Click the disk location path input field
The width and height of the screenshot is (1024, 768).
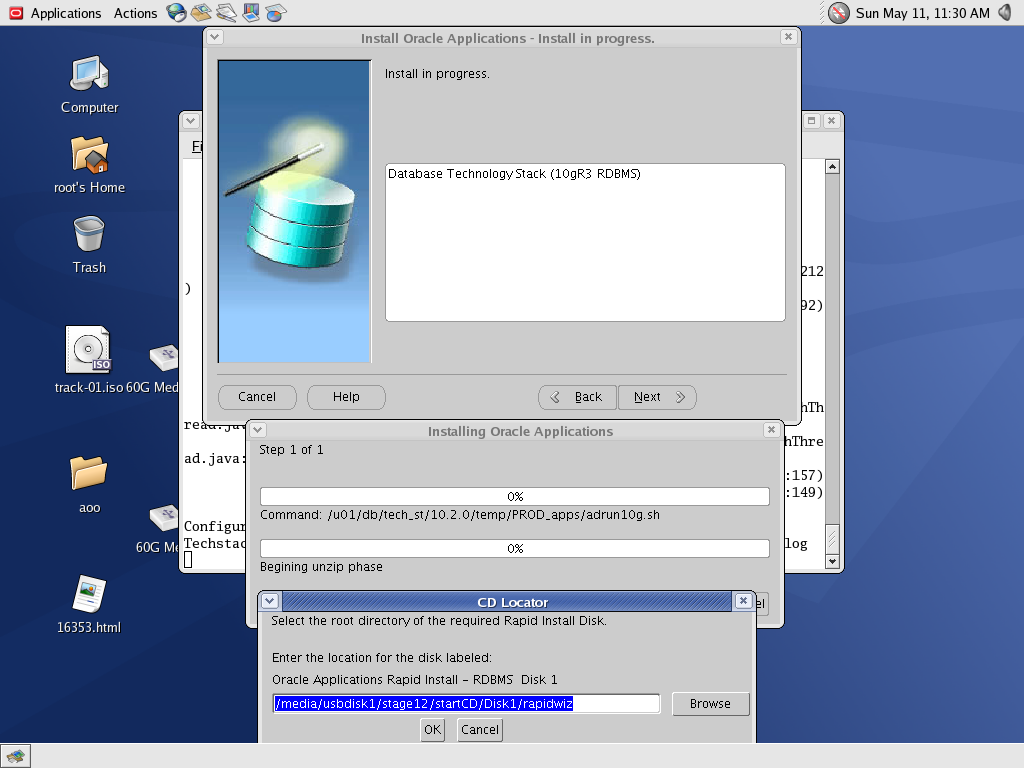[x=466, y=704]
